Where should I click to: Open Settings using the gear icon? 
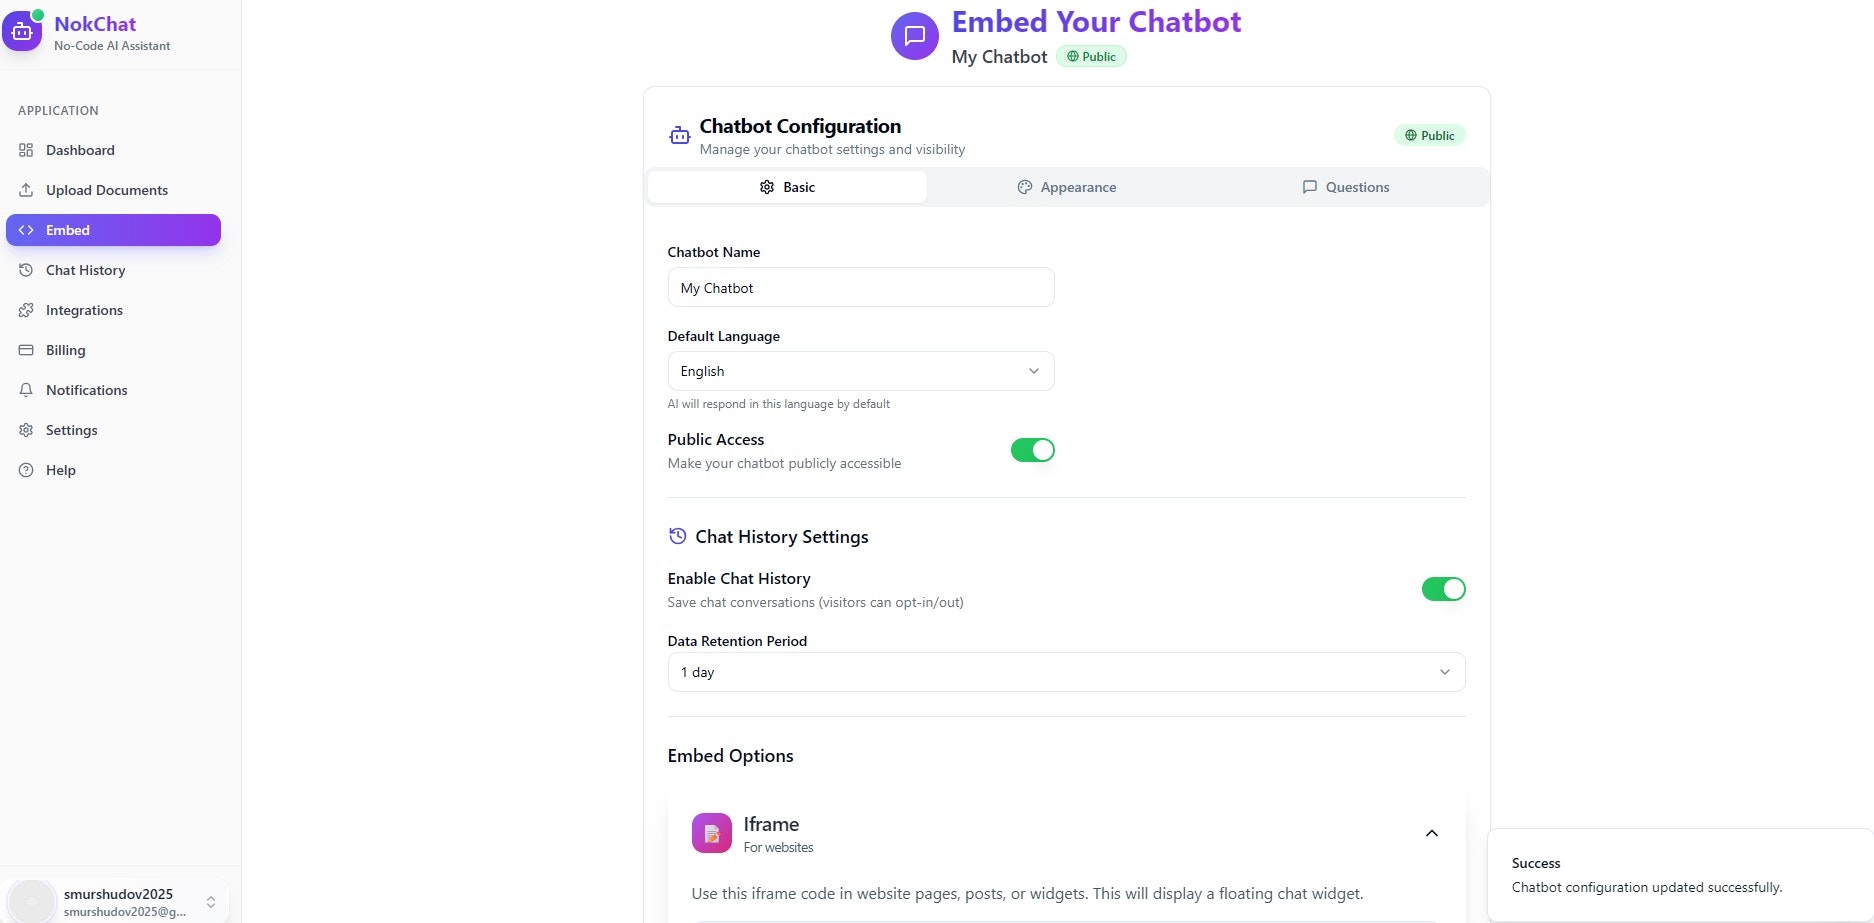[x=26, y=430]
